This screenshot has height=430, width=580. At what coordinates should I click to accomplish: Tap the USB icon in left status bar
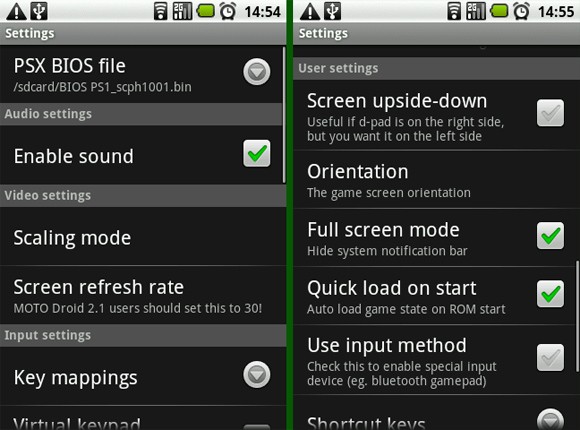[x=39, y=11]
